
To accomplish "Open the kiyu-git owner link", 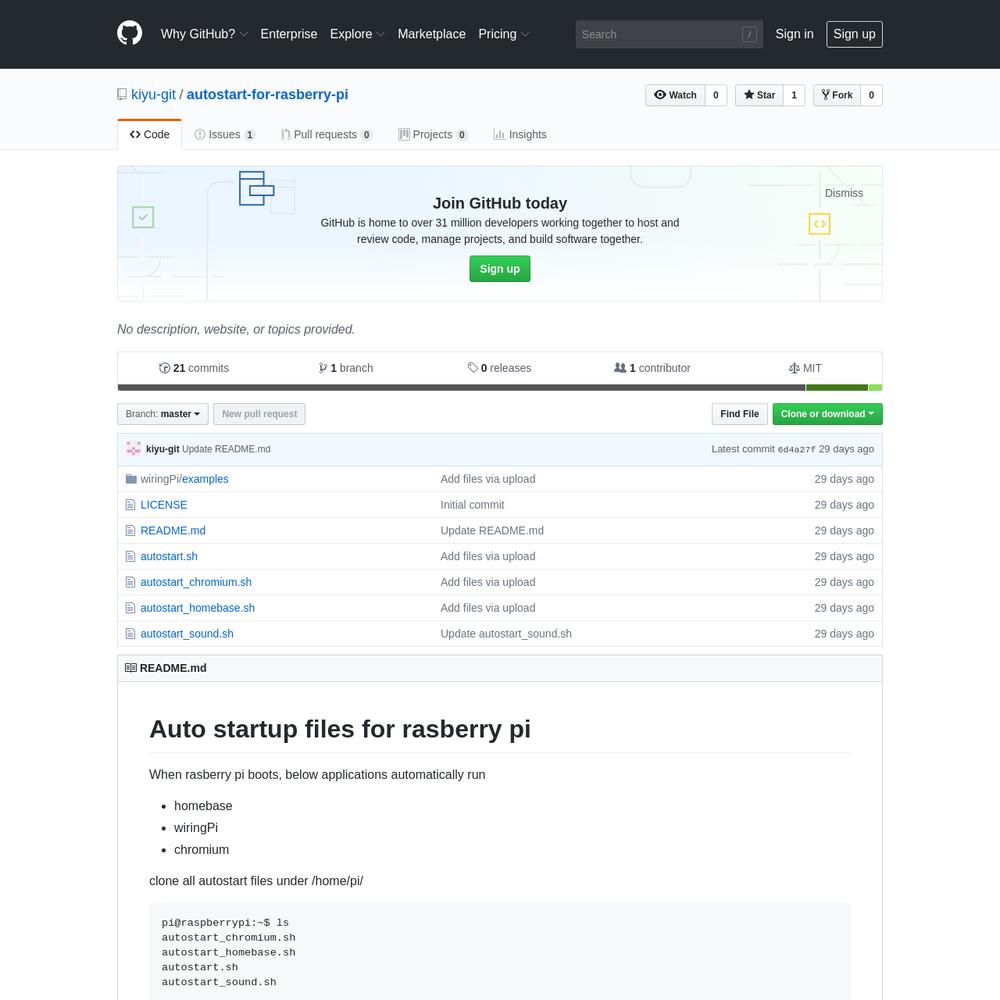I will (153, 94).
